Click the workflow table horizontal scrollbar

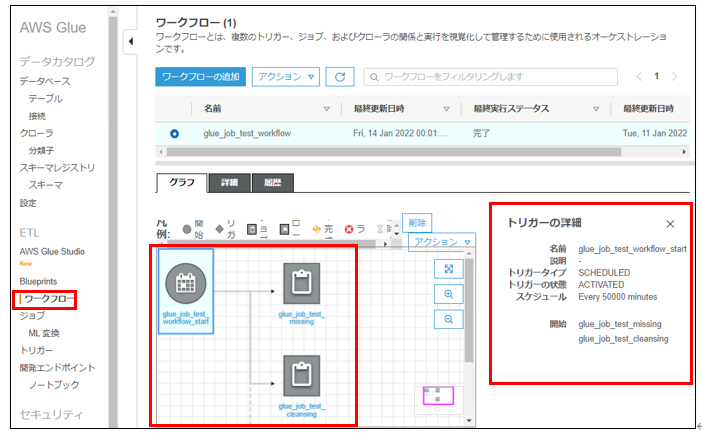[394, 152]
